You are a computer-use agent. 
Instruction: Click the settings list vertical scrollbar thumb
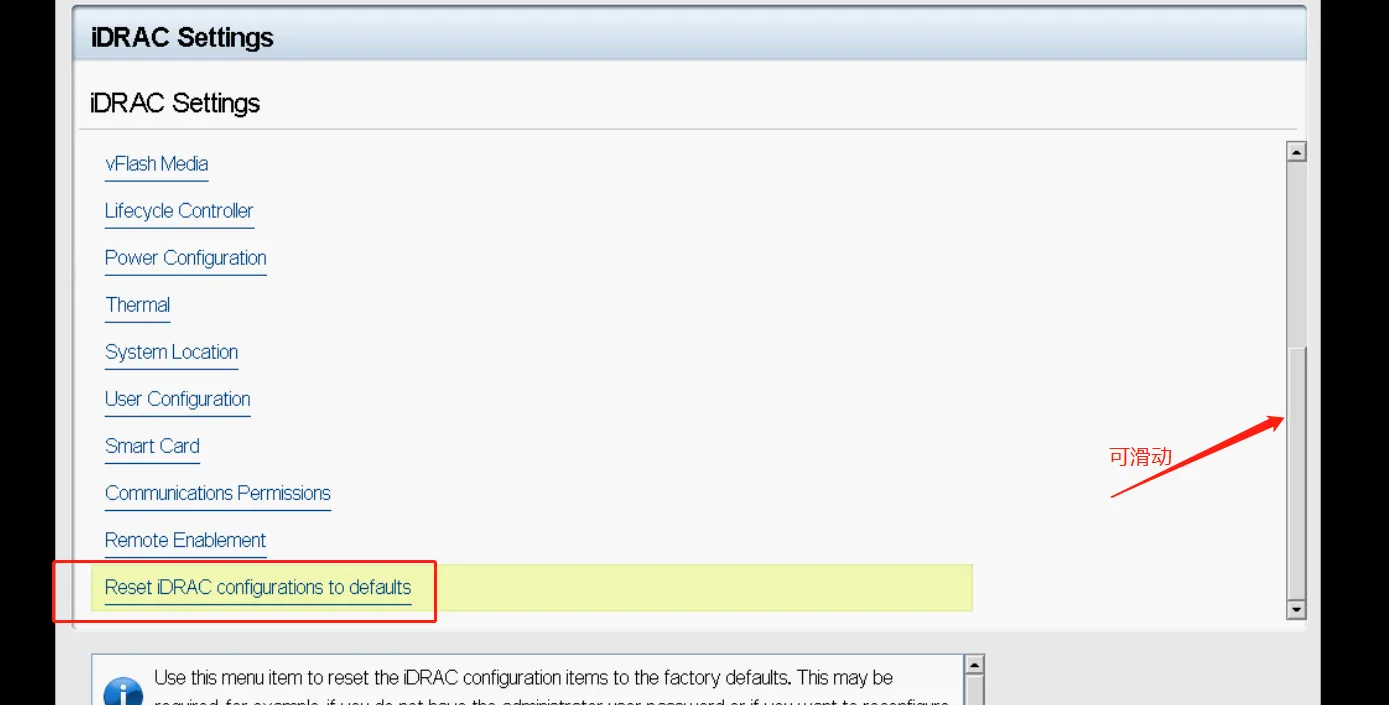point(1296,472)
